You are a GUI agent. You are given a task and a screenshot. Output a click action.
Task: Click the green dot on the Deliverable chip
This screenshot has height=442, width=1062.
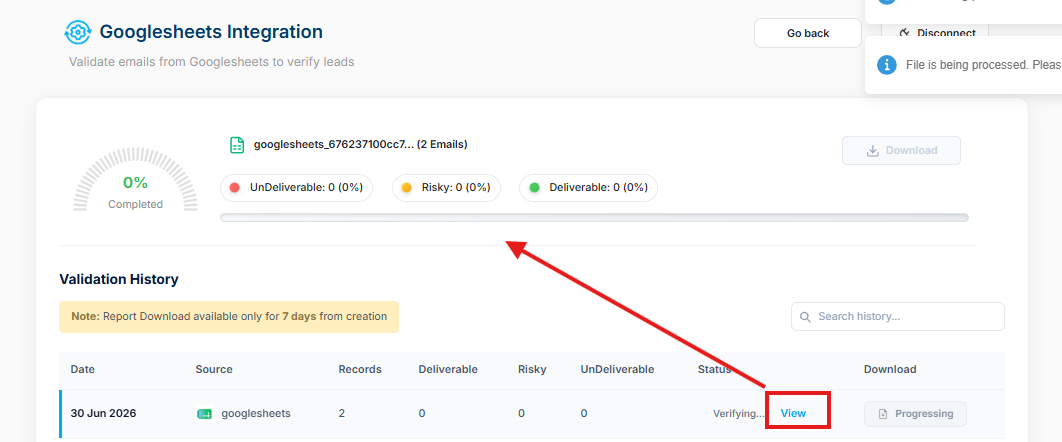click(x=534, y=187)
